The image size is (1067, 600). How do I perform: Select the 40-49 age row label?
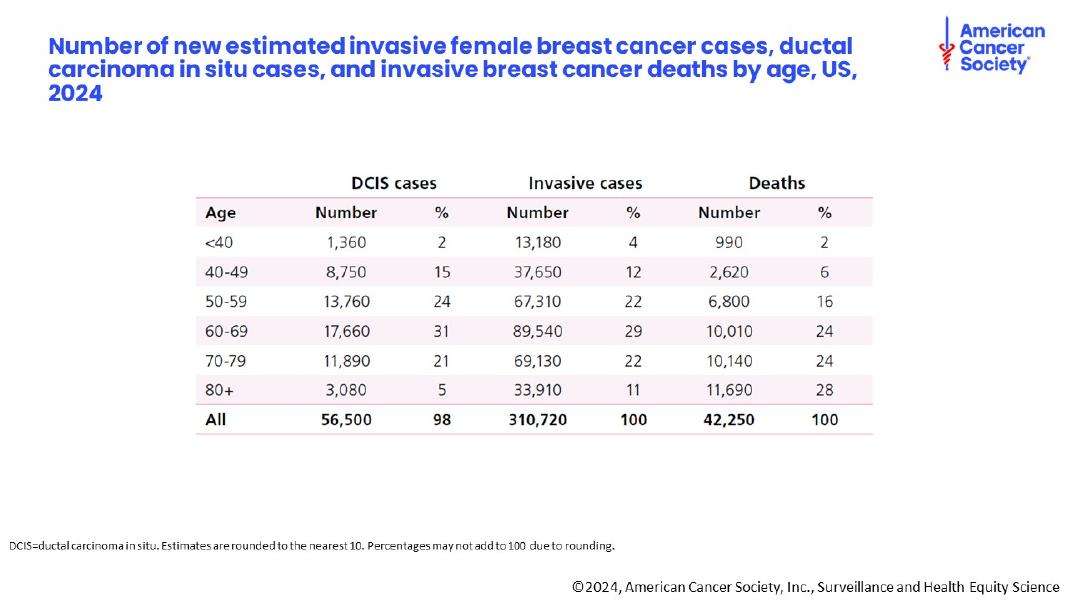tap(224, 272)
